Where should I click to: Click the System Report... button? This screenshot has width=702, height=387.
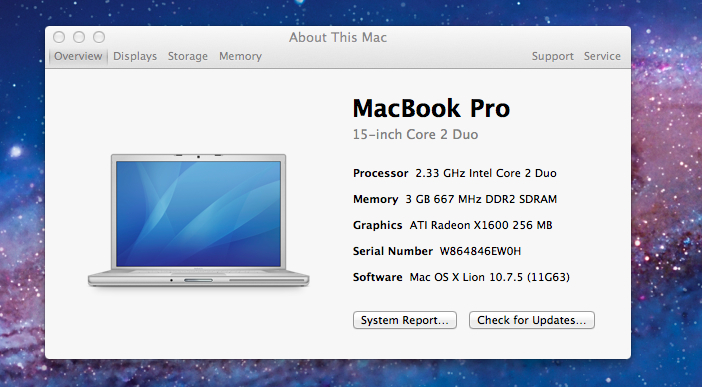[405, 320]
